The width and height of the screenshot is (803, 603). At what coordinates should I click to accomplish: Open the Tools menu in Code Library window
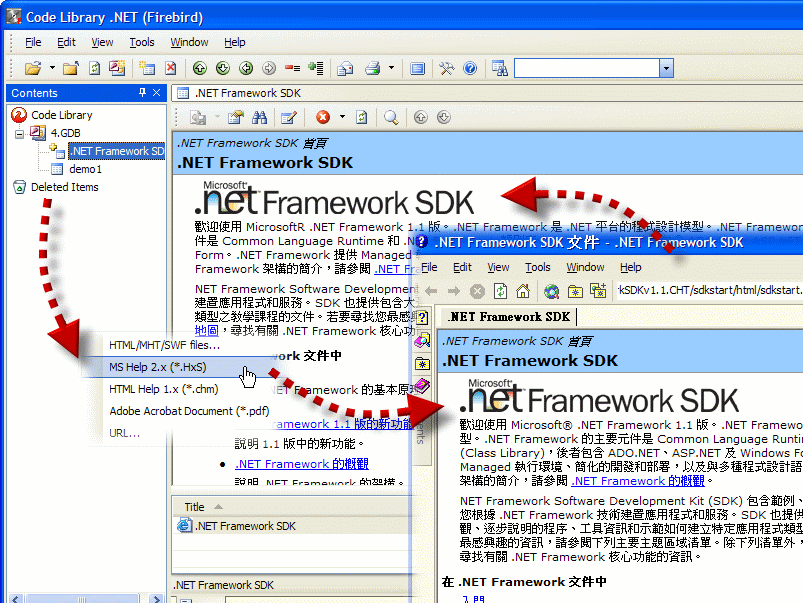[142, 42]
